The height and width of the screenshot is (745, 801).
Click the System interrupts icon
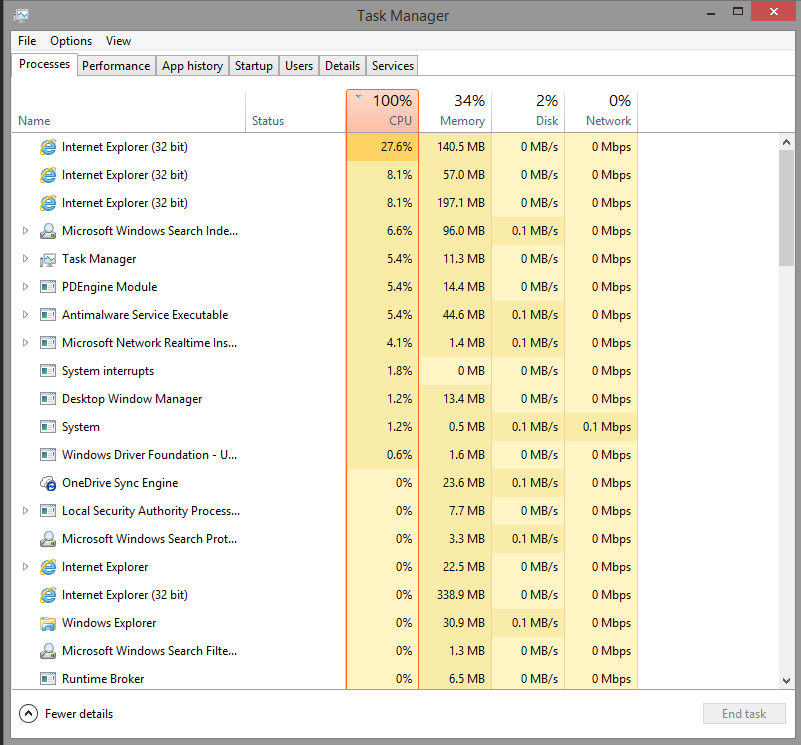coord(48,371)
